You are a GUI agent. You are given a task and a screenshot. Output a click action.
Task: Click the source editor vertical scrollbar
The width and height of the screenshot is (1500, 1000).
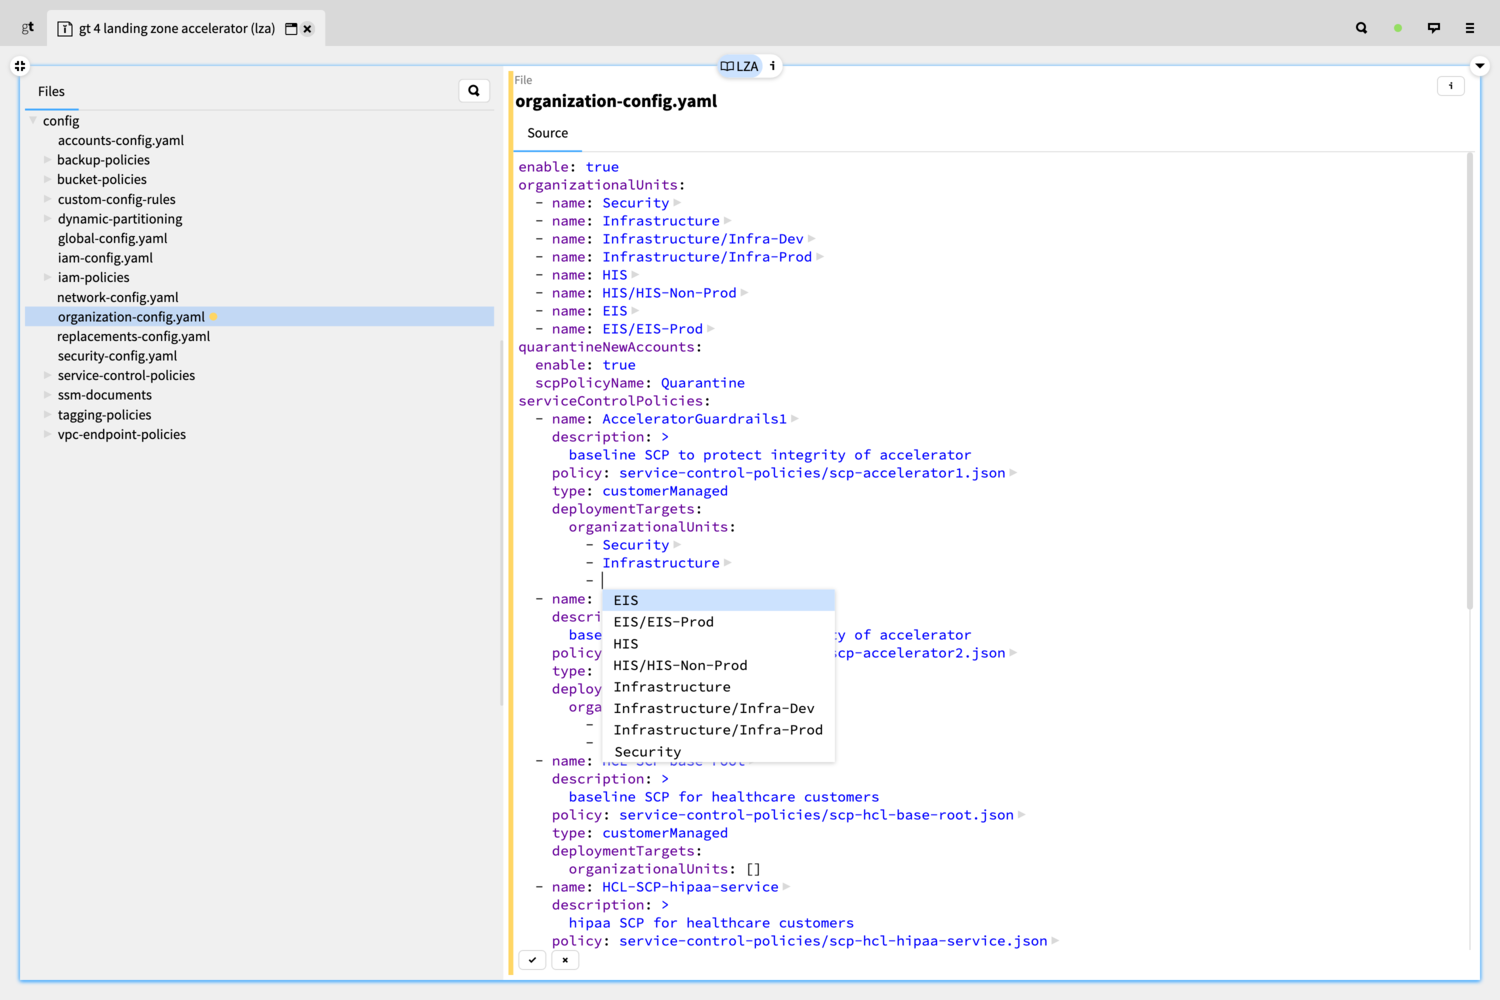pyautogui.click(x=1469, y=380)
